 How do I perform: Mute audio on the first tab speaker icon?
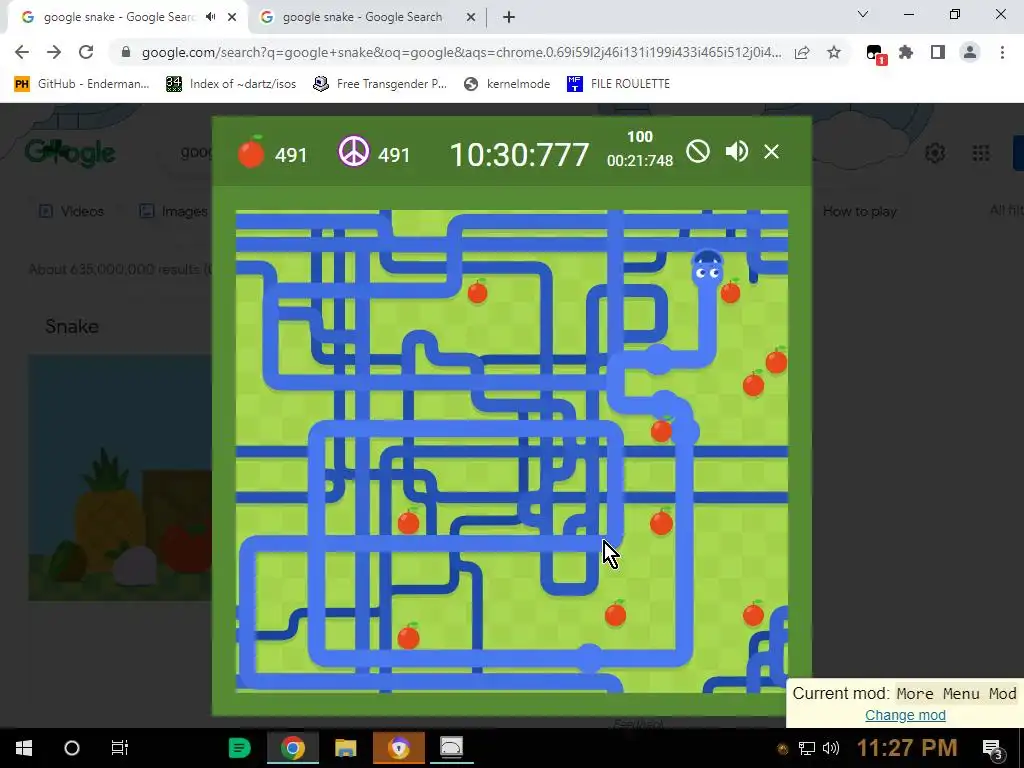(x=210, y=17)
